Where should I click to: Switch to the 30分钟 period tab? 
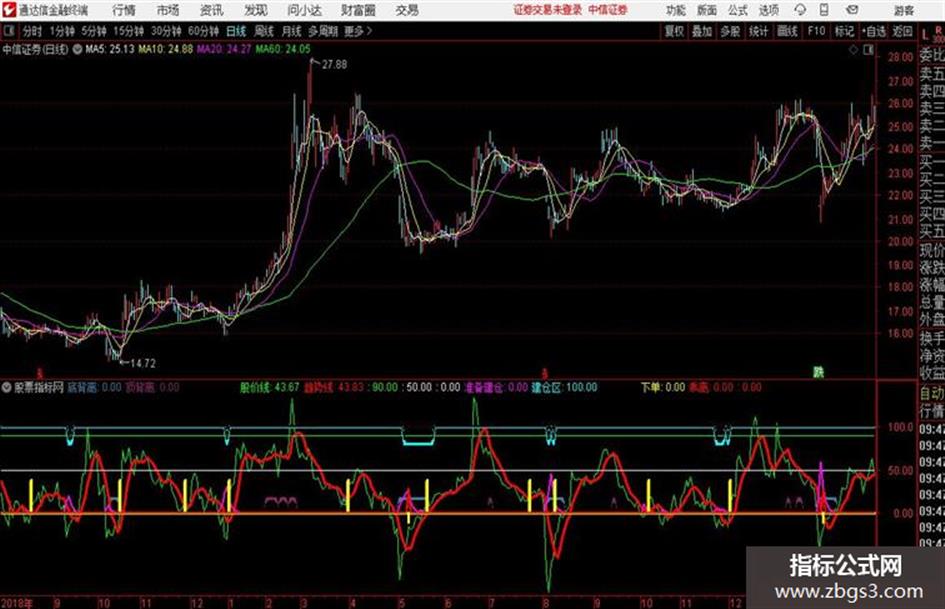coord(166,31)
